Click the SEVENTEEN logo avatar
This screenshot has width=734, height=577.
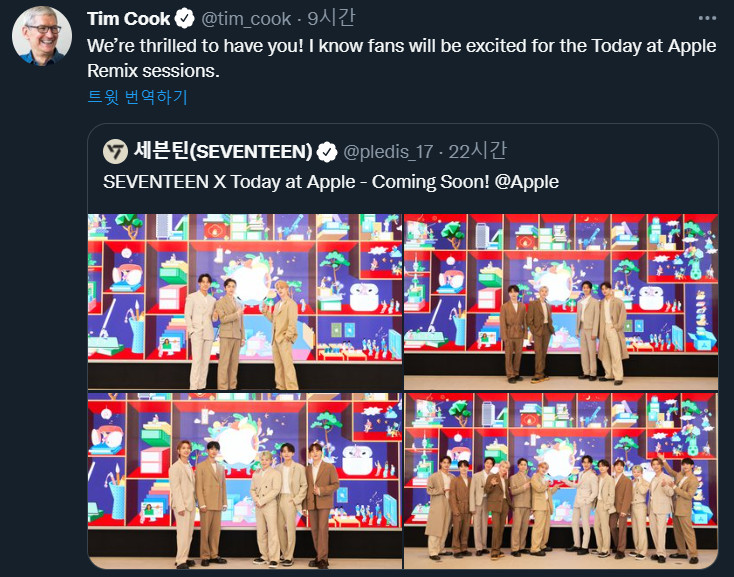(115, 151)
